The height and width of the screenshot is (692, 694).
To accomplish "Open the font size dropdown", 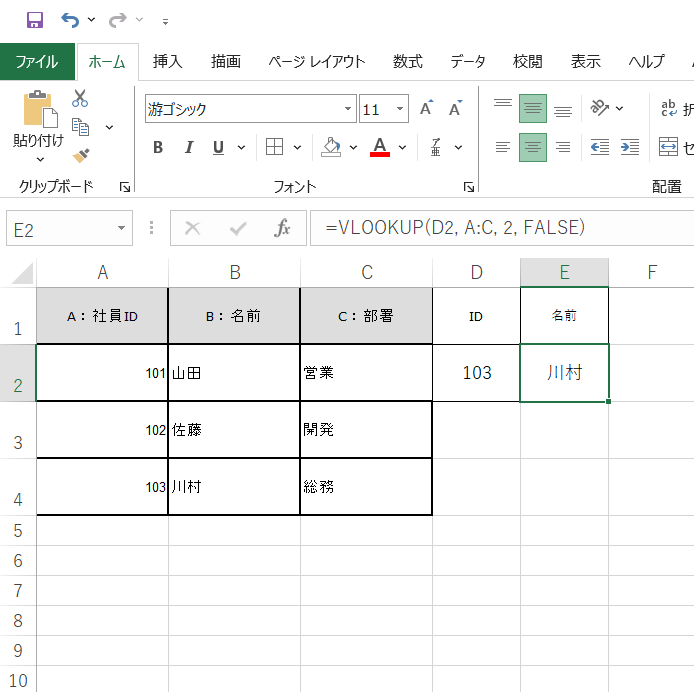I will 400,109.
